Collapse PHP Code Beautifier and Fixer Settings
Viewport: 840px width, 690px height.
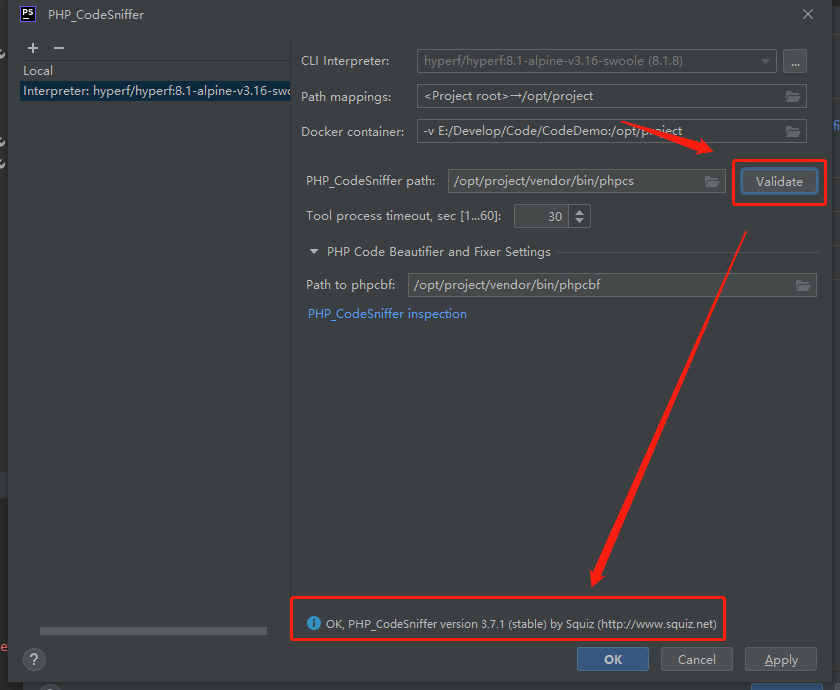(x=314, y=252)
